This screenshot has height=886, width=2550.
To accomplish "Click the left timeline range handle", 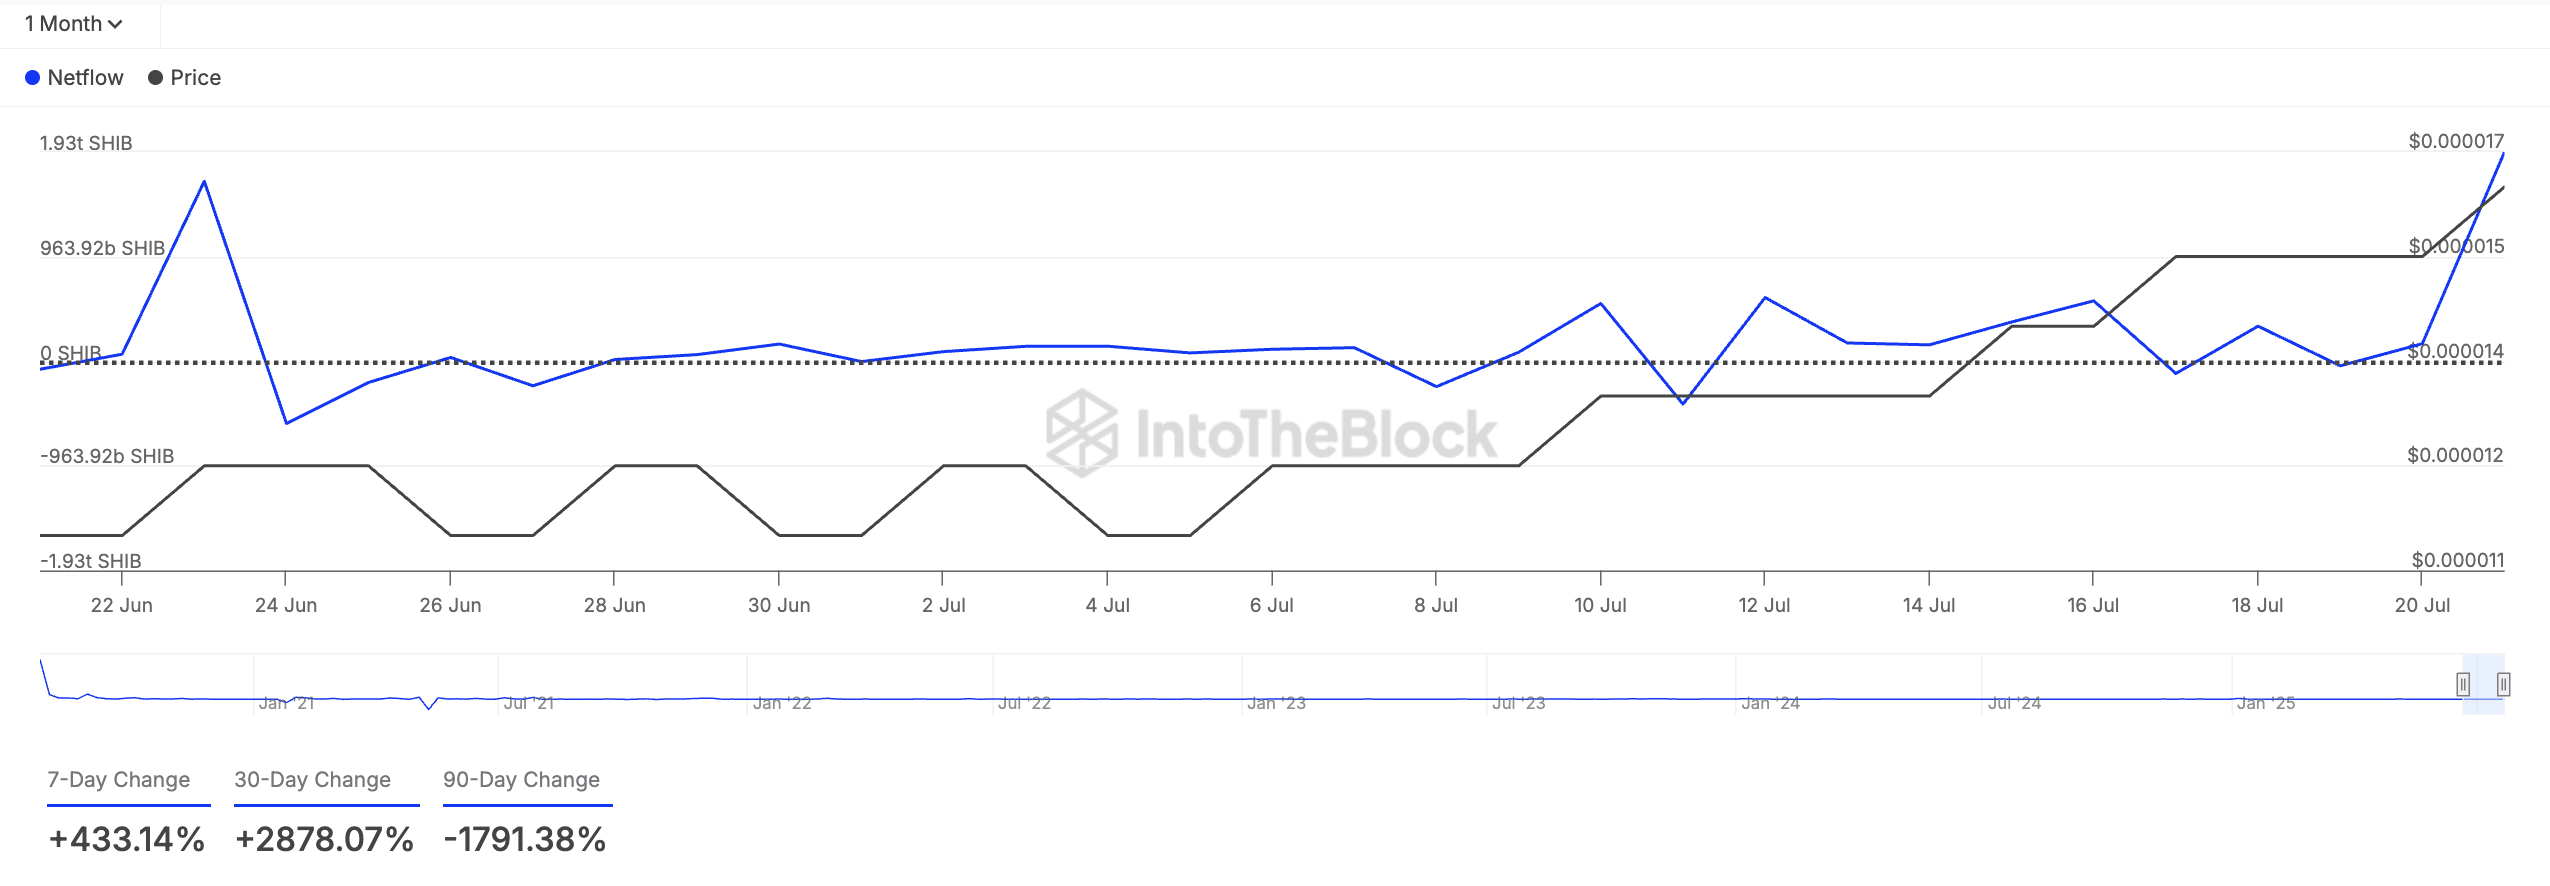I will [x=2464, y=685].
